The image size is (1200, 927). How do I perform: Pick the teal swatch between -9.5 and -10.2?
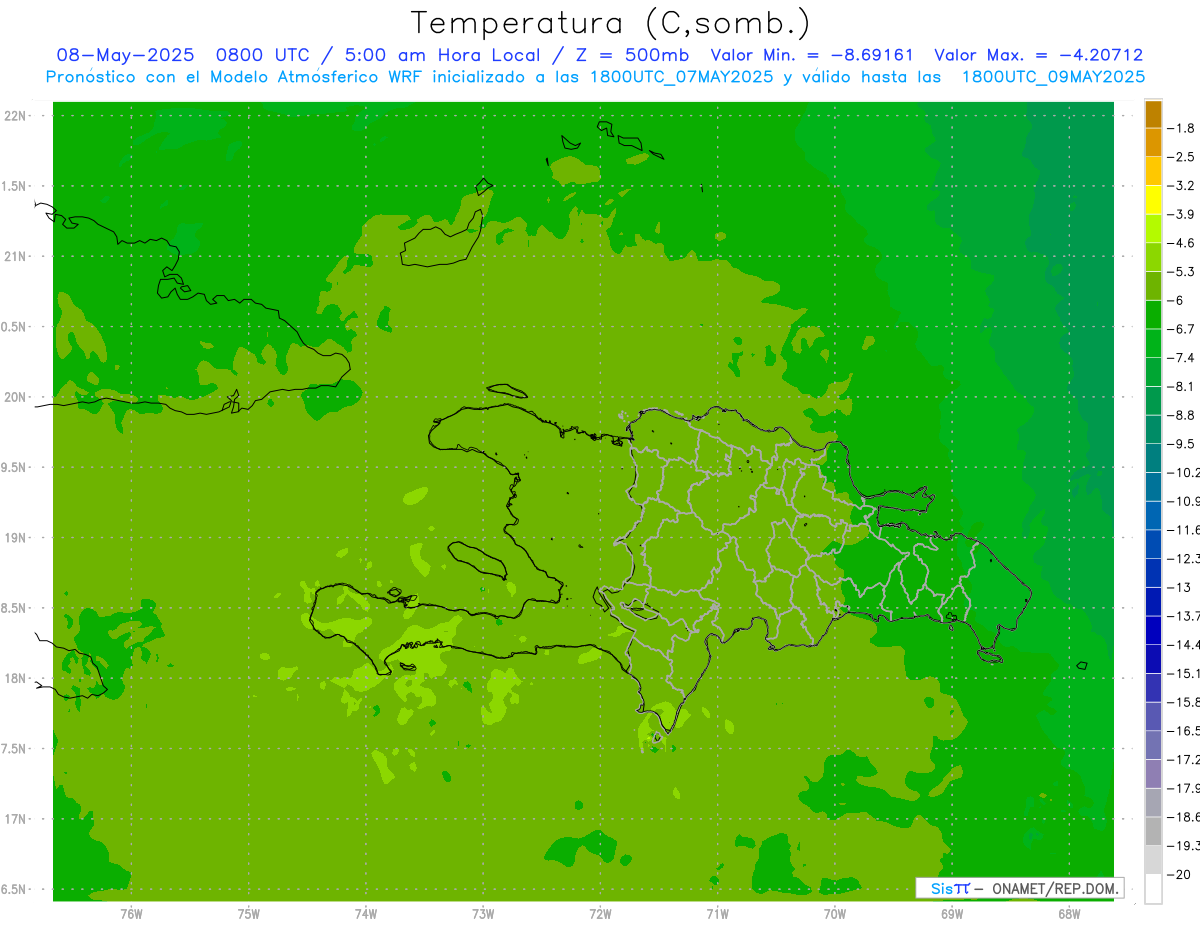click(x=1153, y=458)
